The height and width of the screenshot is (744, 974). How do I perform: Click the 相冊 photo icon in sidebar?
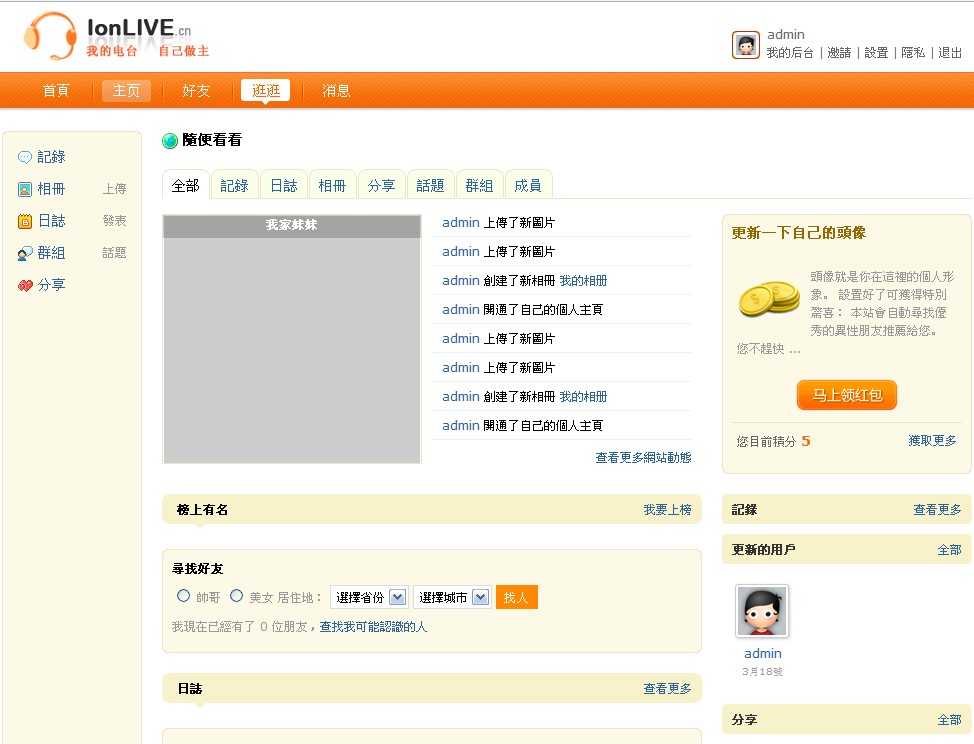[x=25, y=189]
